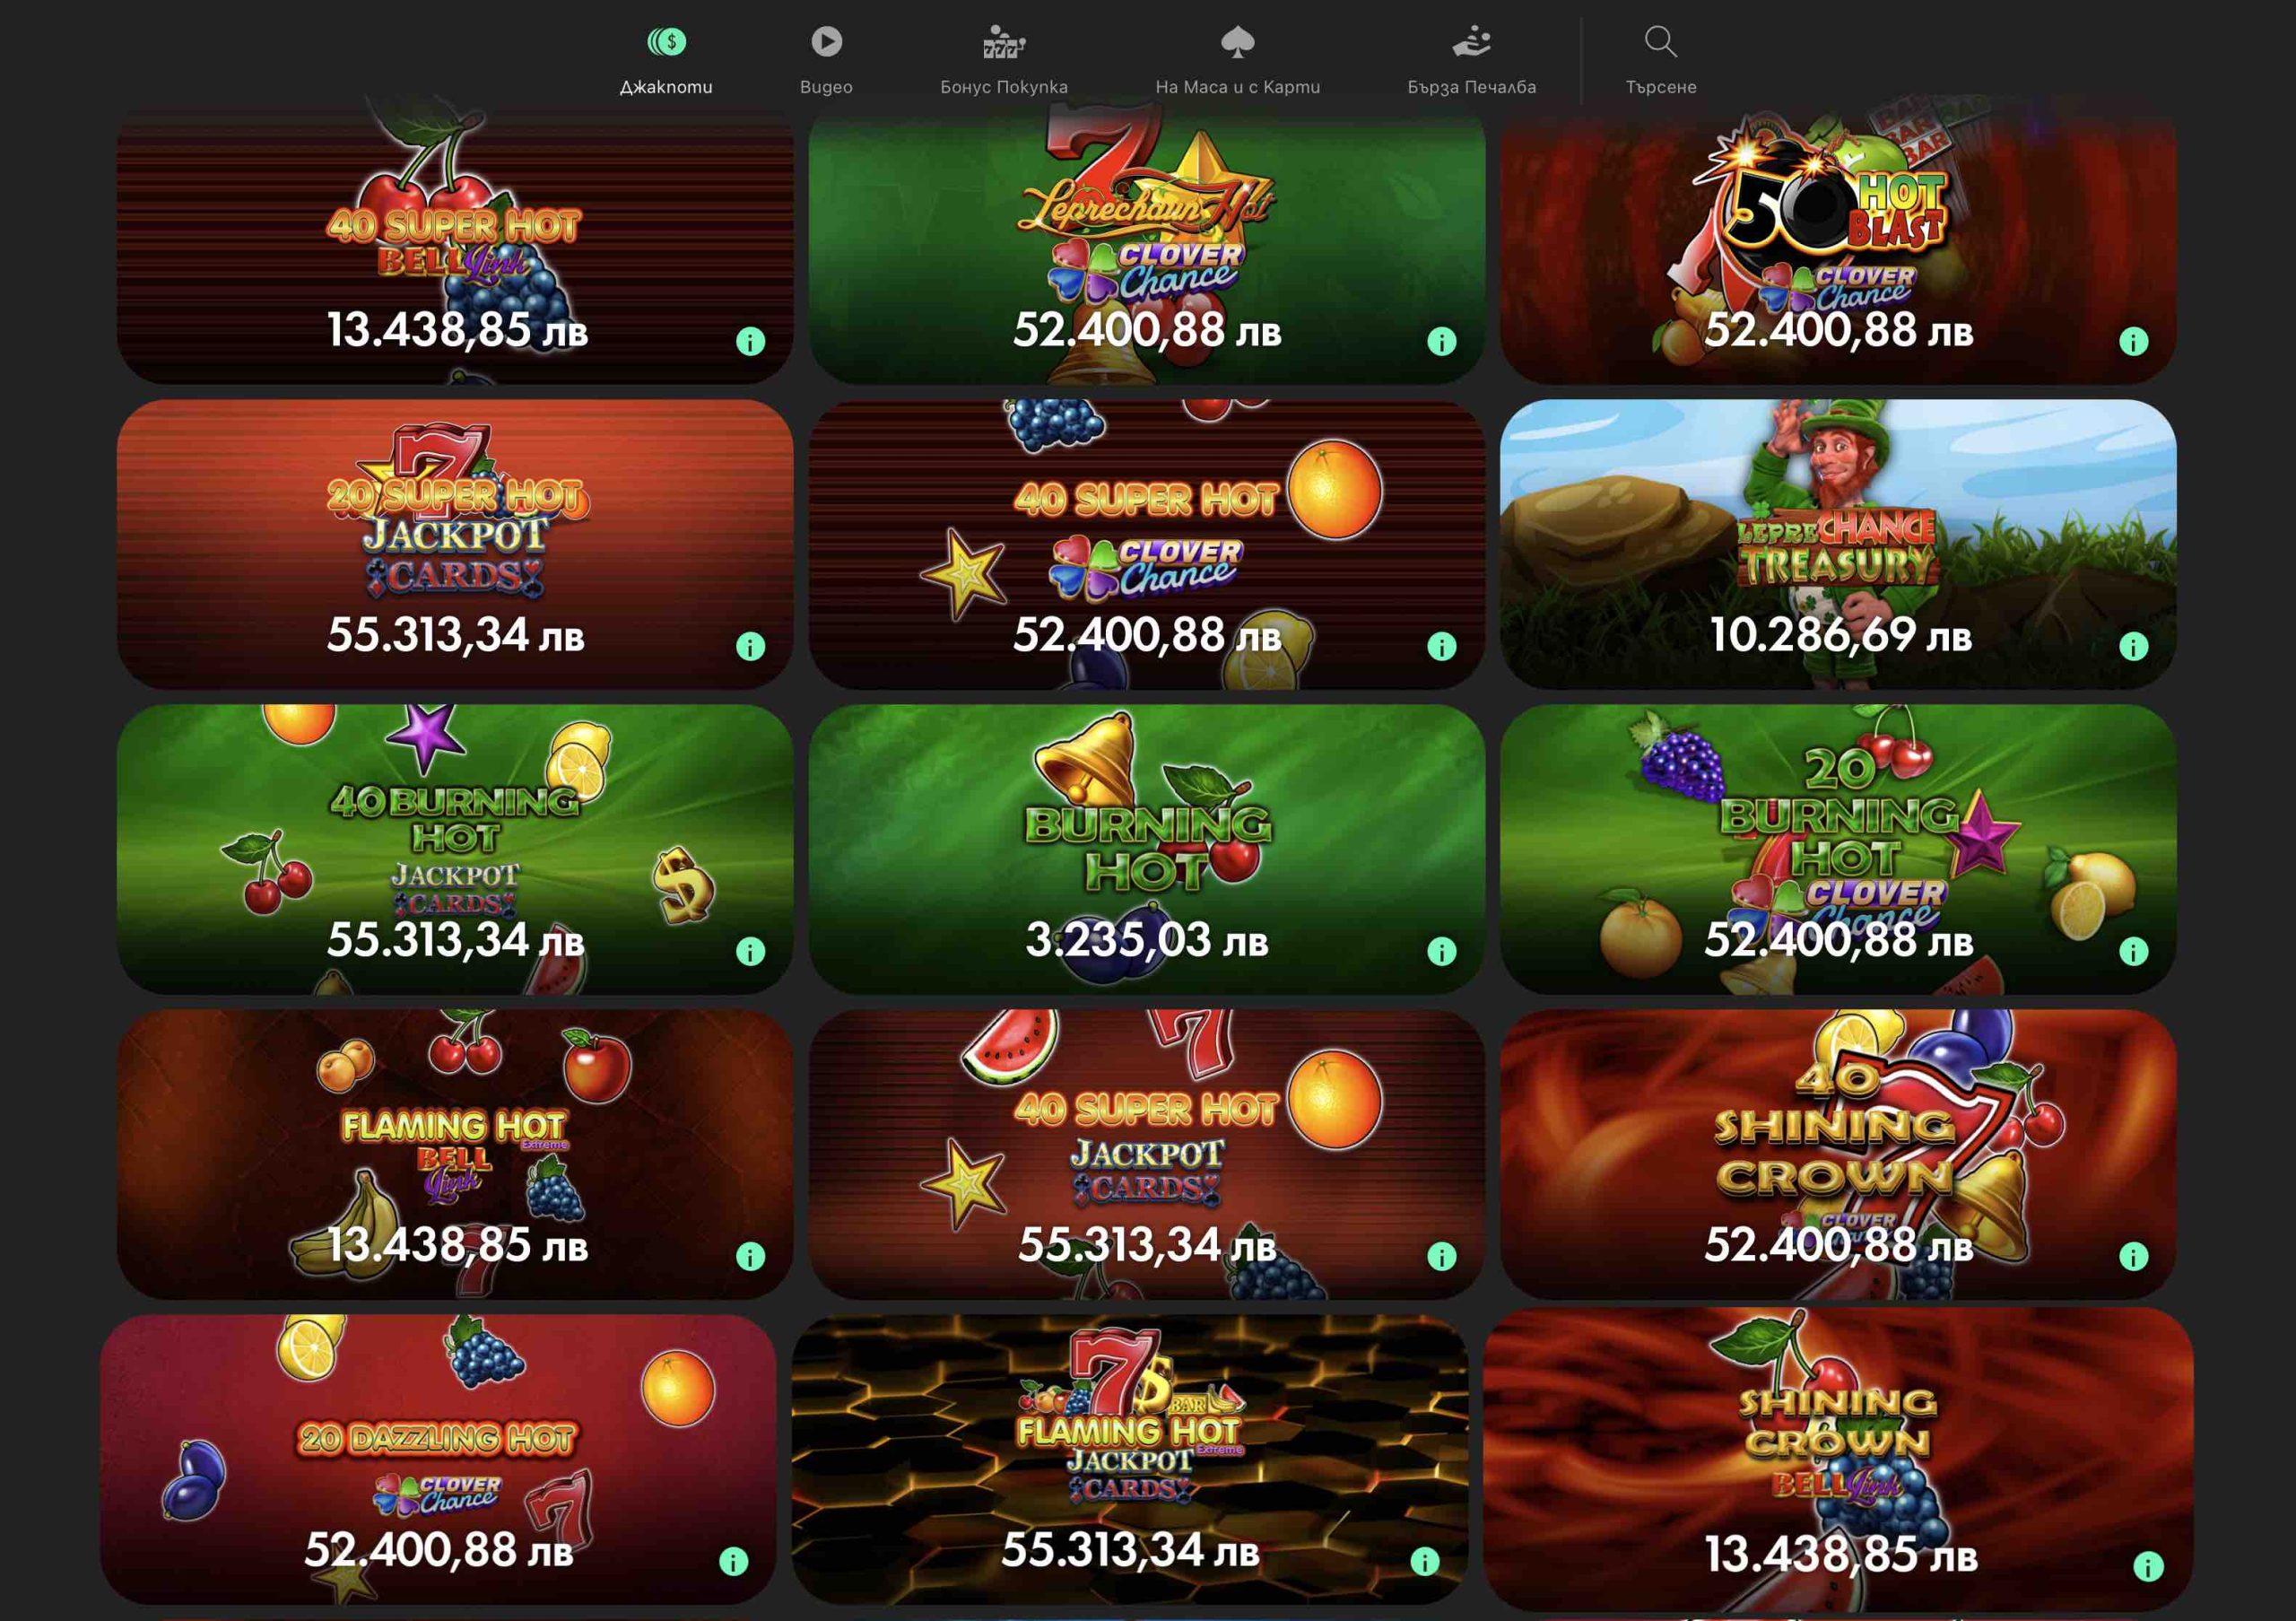
Task: Play Flaming Hot Extreme Jackpot Cards
Action: tap(1130, 1459)
